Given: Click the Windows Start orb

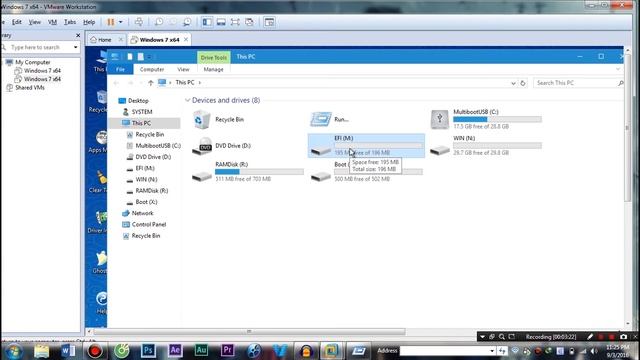Looking at the screenshot, I should point(14,351).
